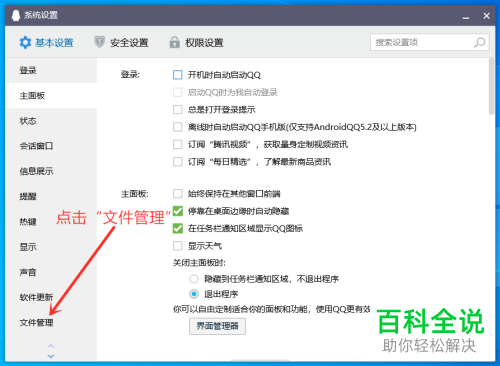500x366 pixels.
Task: Click sidebar scroll-down chevron
Action: point(51,356)
